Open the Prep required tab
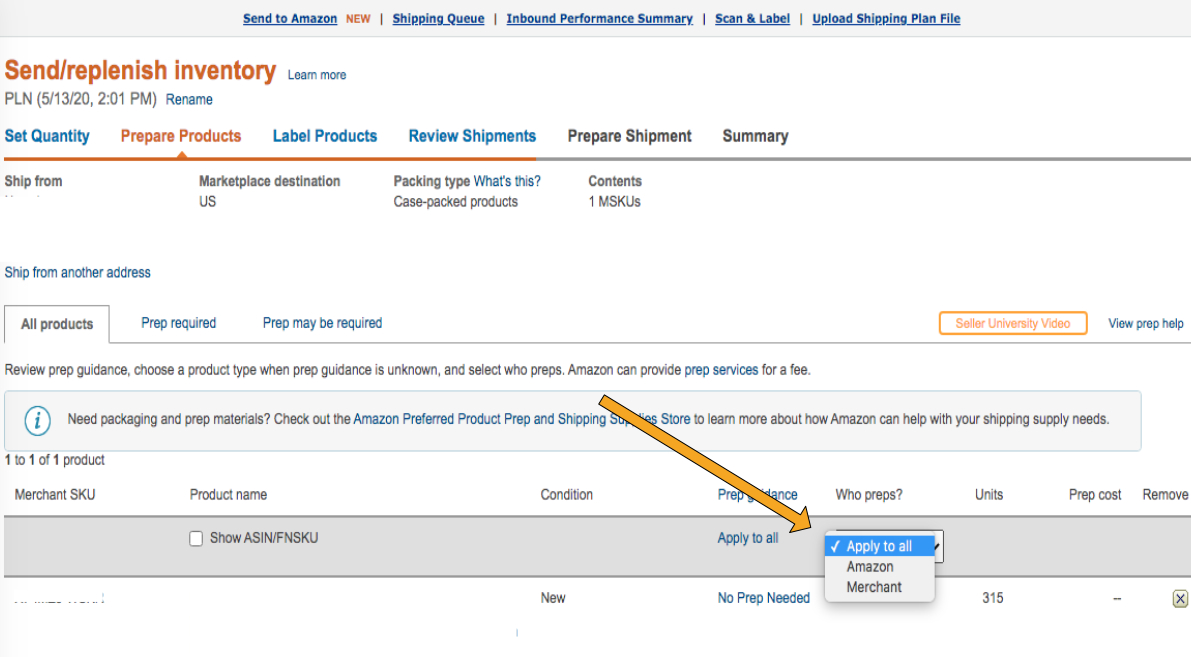Image resolution: width=1191 pixels, height=657 pixels. (178, 323)
